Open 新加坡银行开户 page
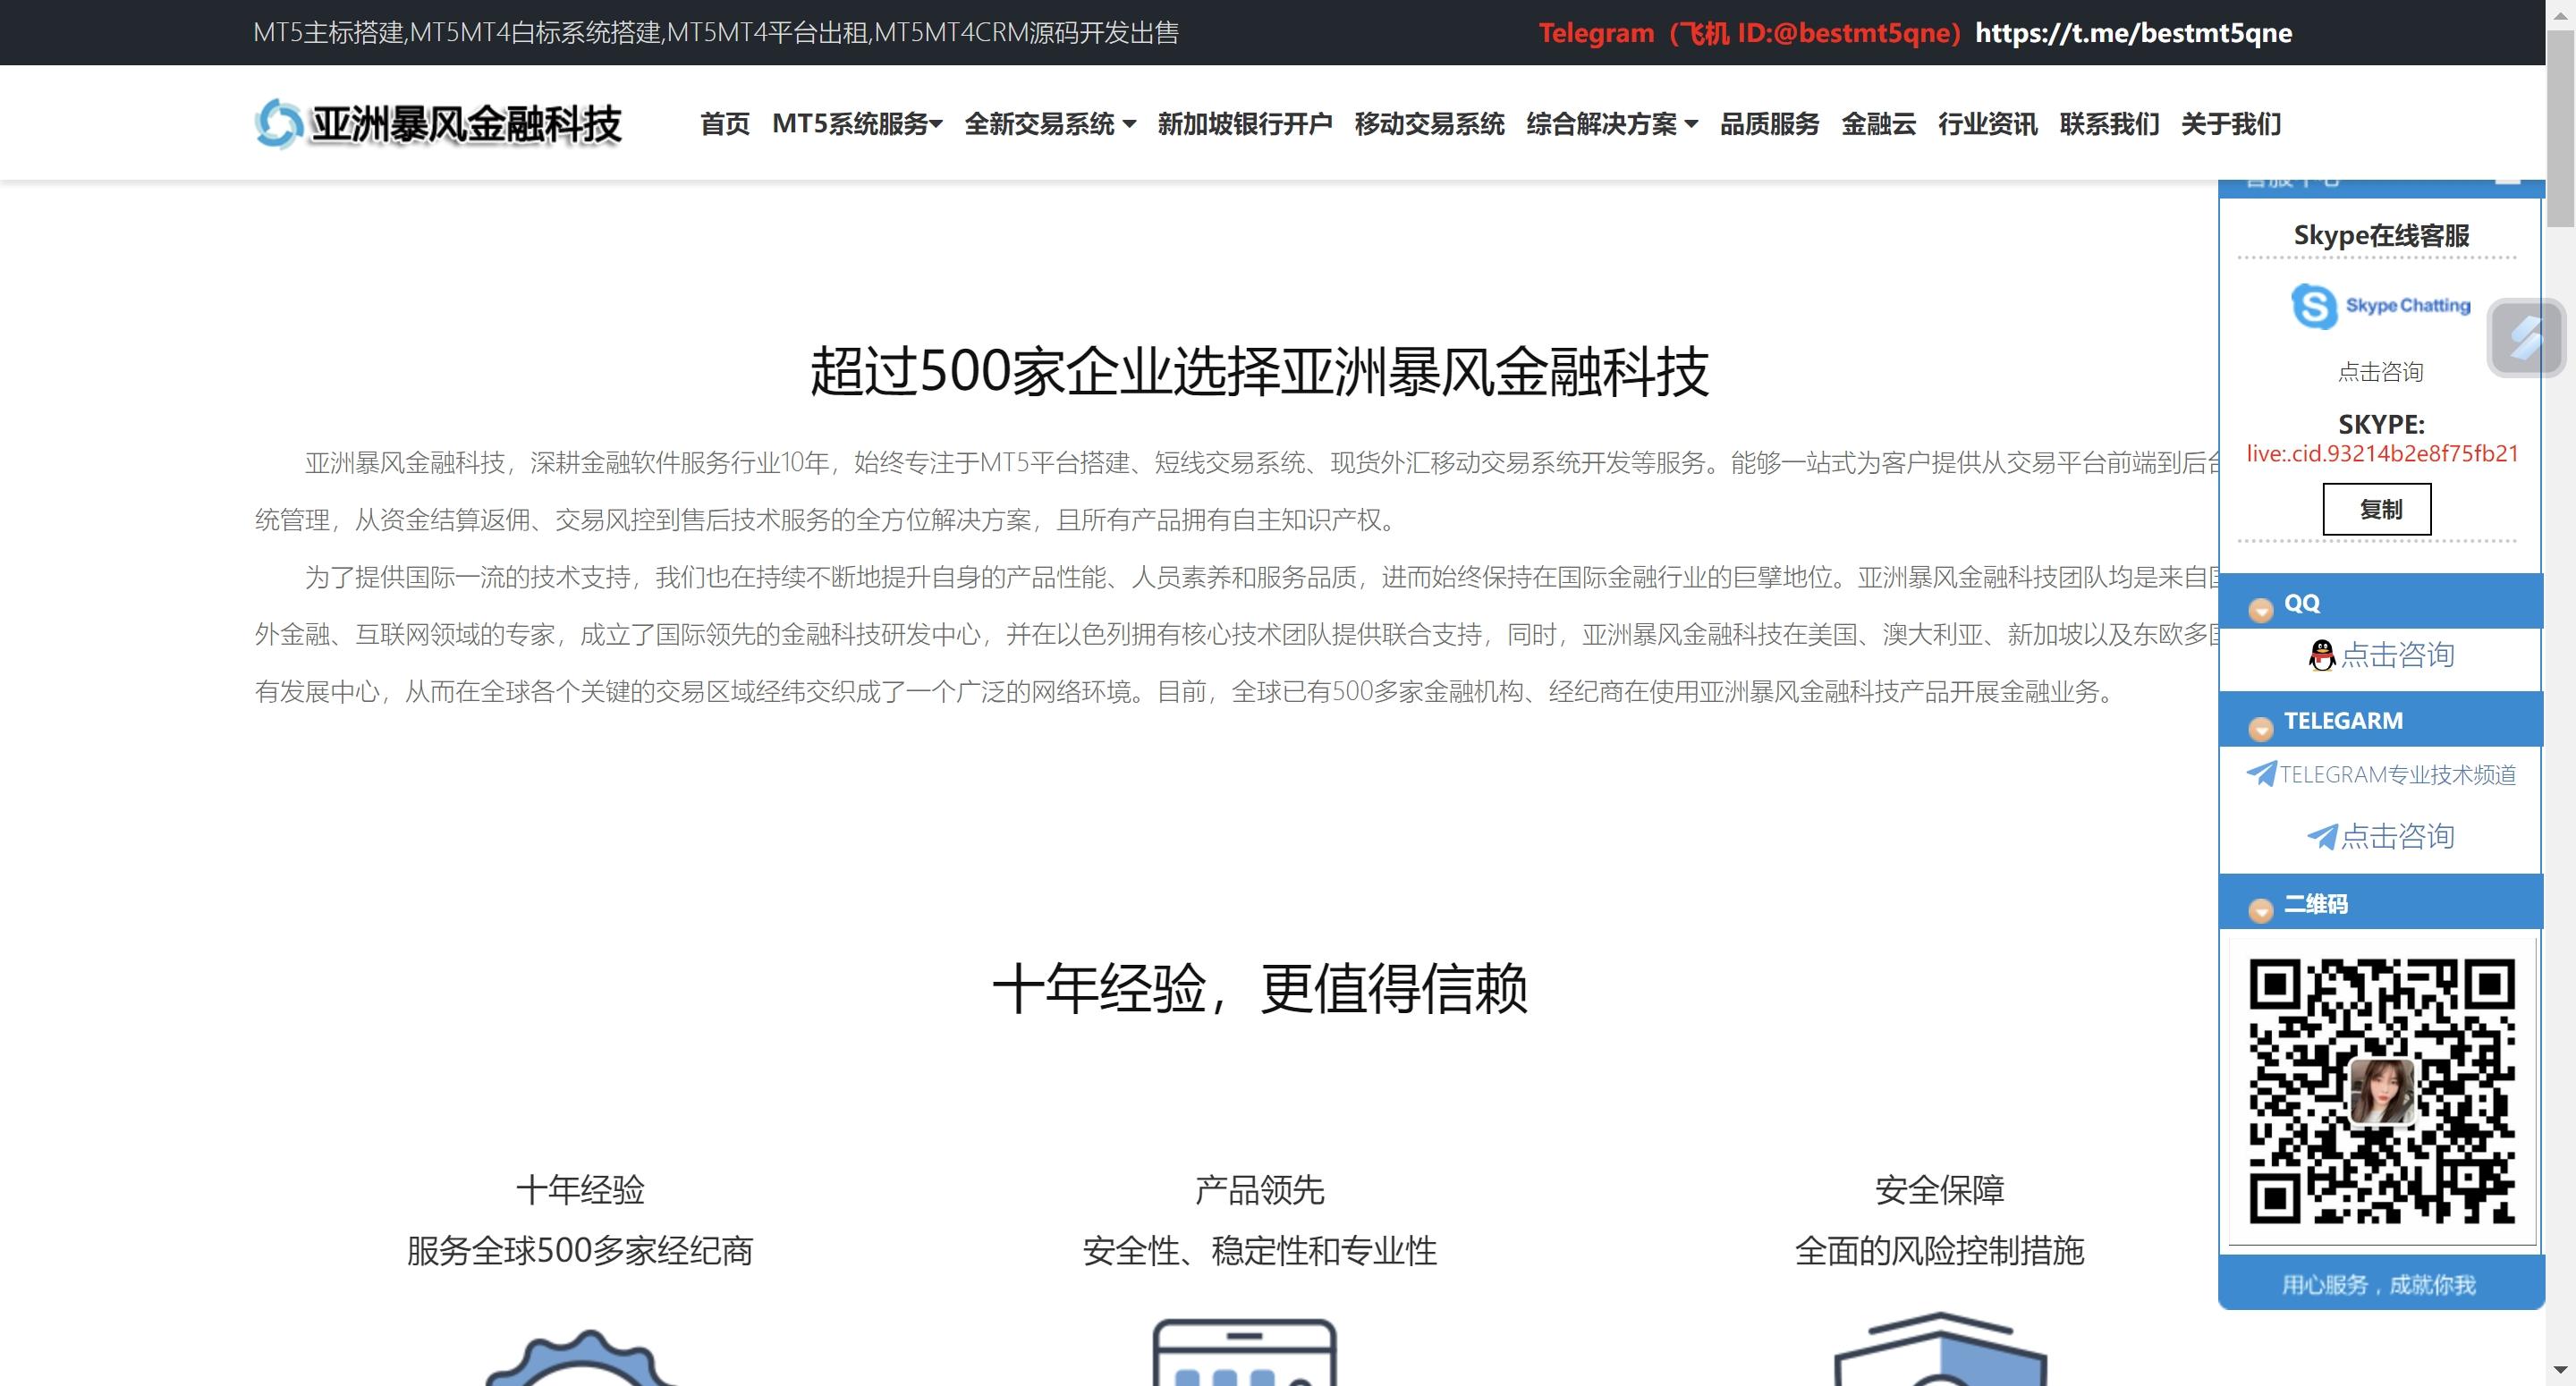This screenshot has height=1386, width=2576. coord(1245,124)
